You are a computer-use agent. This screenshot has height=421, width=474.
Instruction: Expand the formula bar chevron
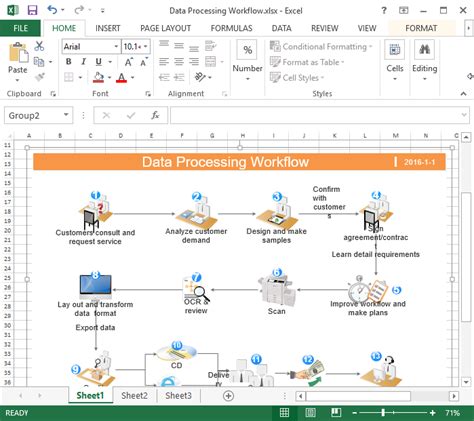464,115
